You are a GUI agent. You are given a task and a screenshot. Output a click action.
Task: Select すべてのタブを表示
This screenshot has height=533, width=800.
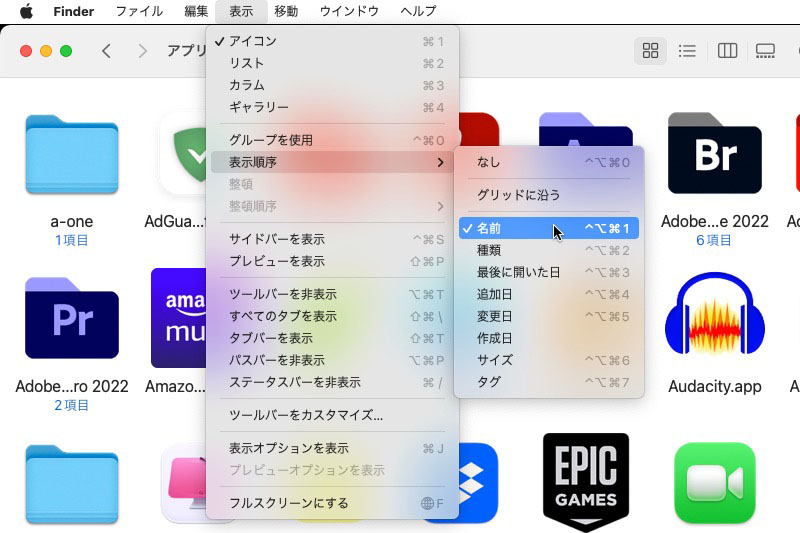click(x=332, y=316)
